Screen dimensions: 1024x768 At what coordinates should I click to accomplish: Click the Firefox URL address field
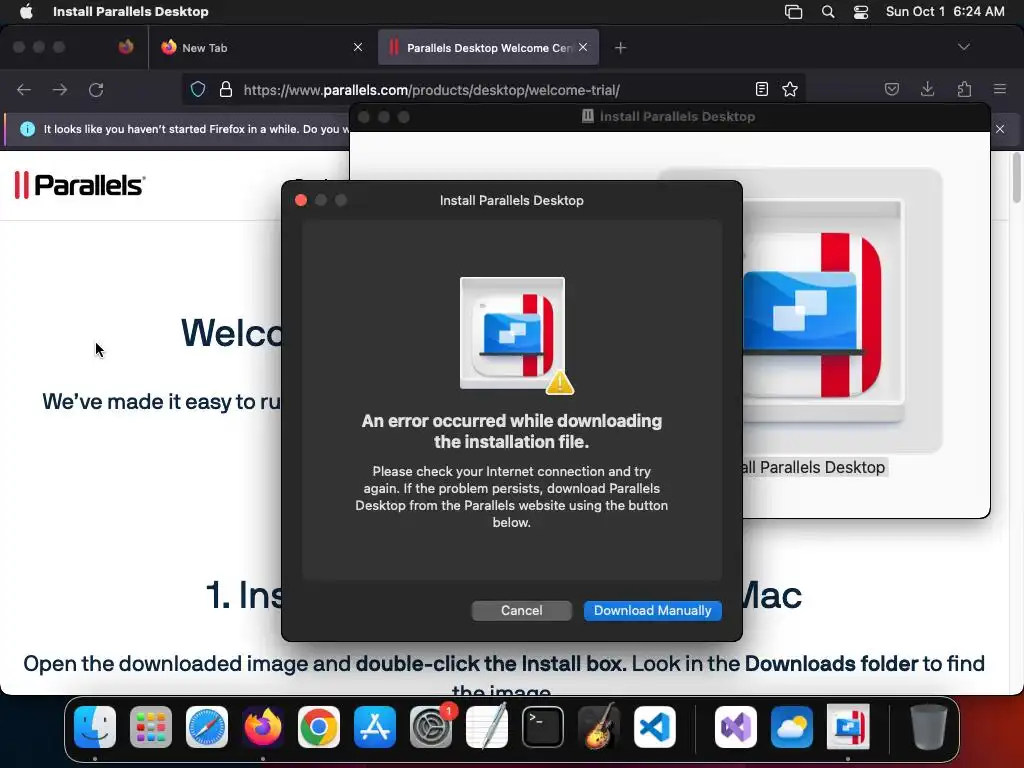[493, 89]
